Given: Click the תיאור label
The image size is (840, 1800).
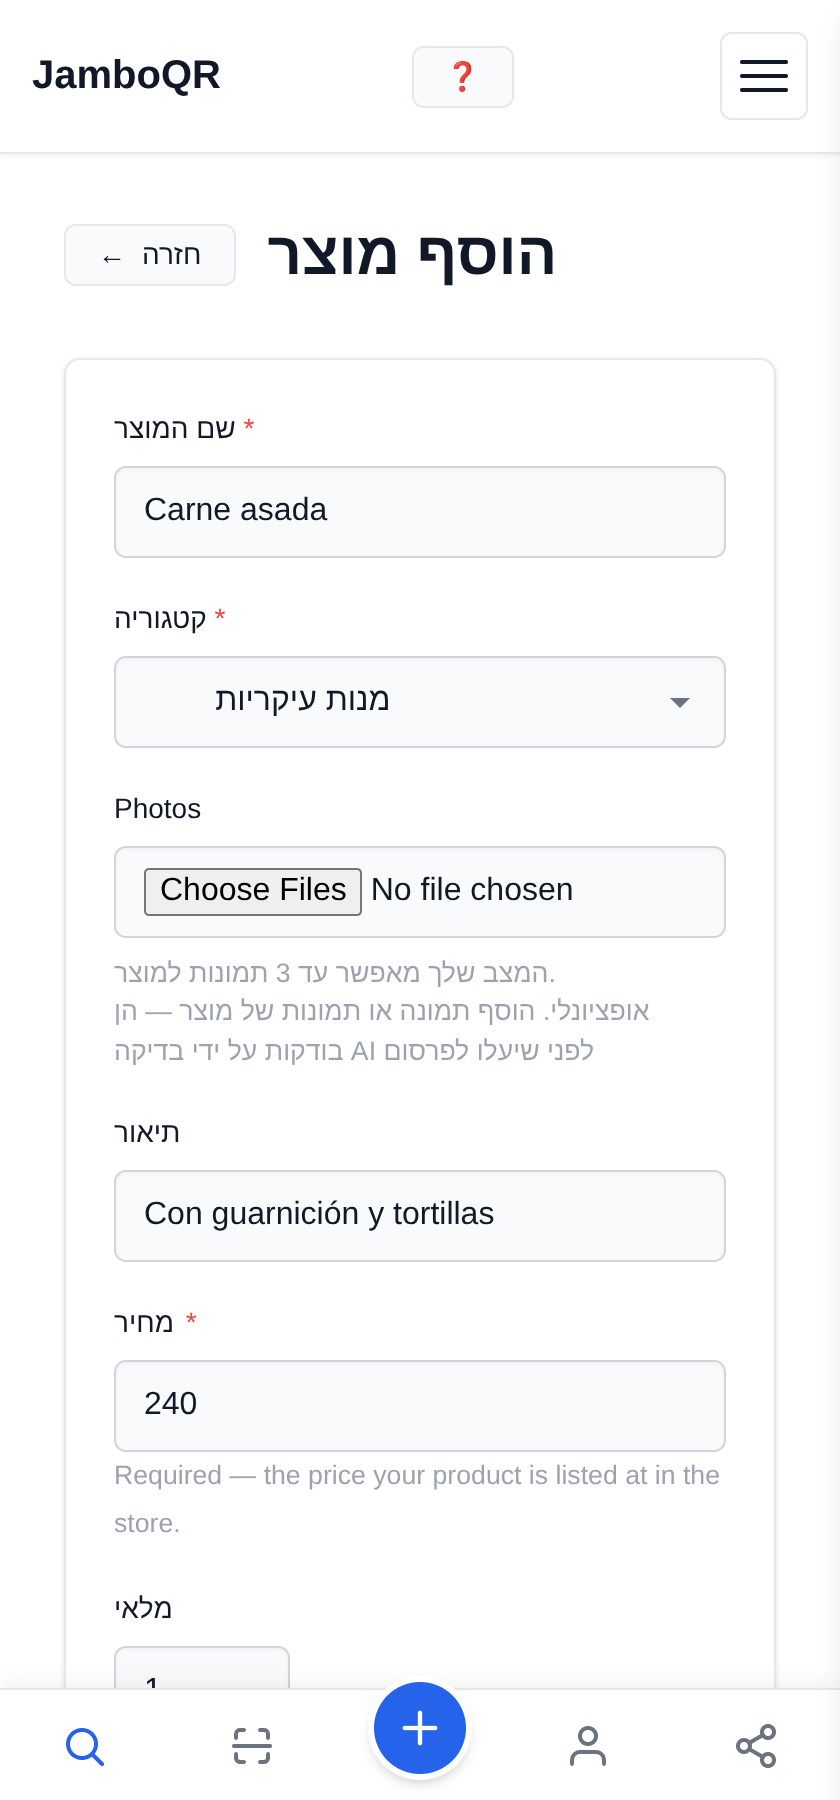Looking at the screenshot, I should 147,1133.
